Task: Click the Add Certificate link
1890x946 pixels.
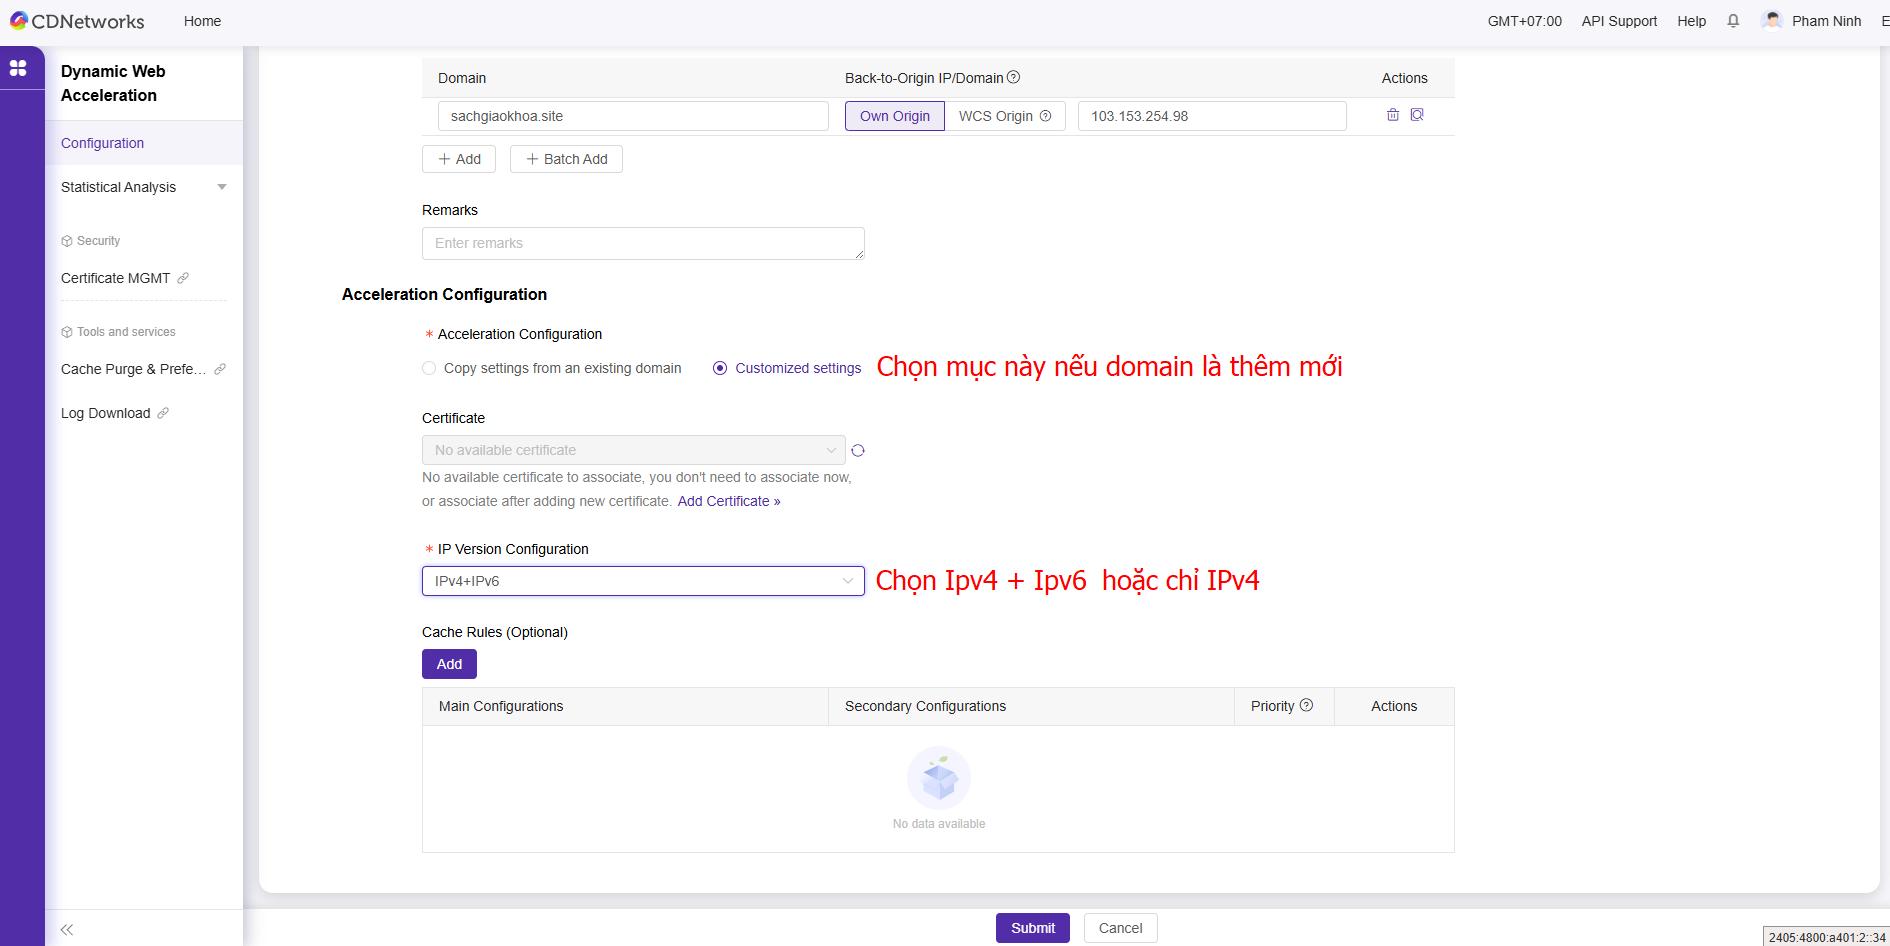Action: (x=728, y=501)
